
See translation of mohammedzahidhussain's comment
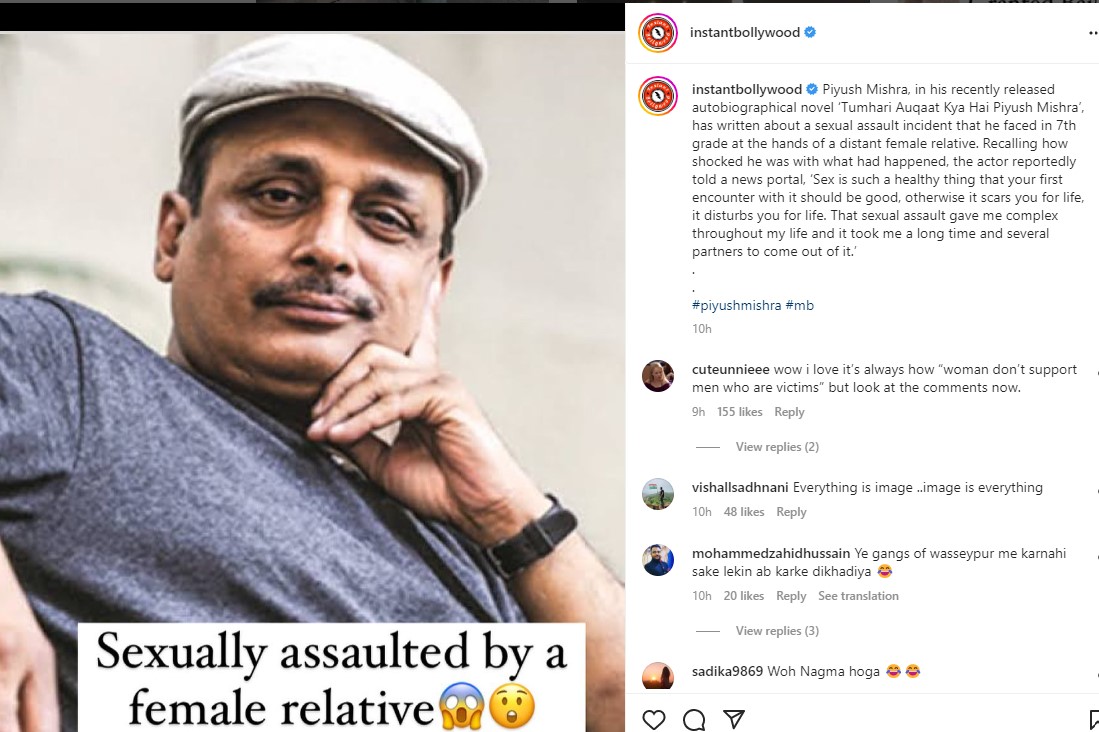pyautogui.click(x=858, y=596)
